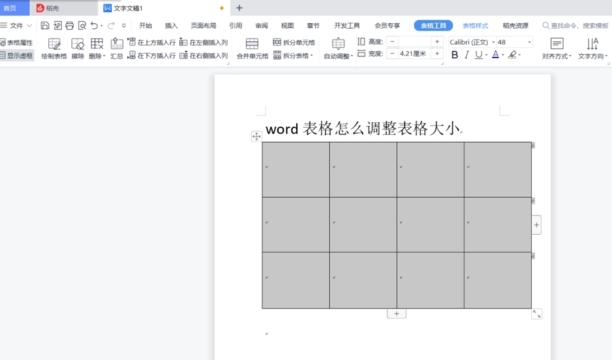
Task: Insert a row above (在上方插入行)
Action: click(151, 42)
